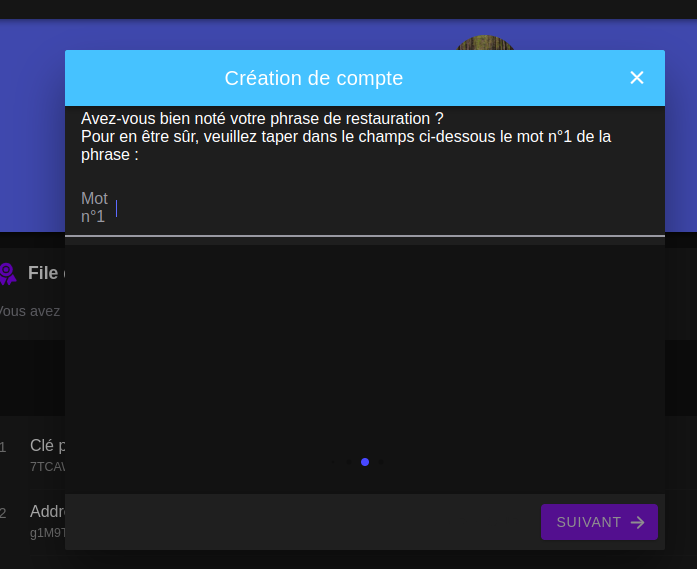
Task: Click the address value starting with g1M9T
Action: point(47,532)
